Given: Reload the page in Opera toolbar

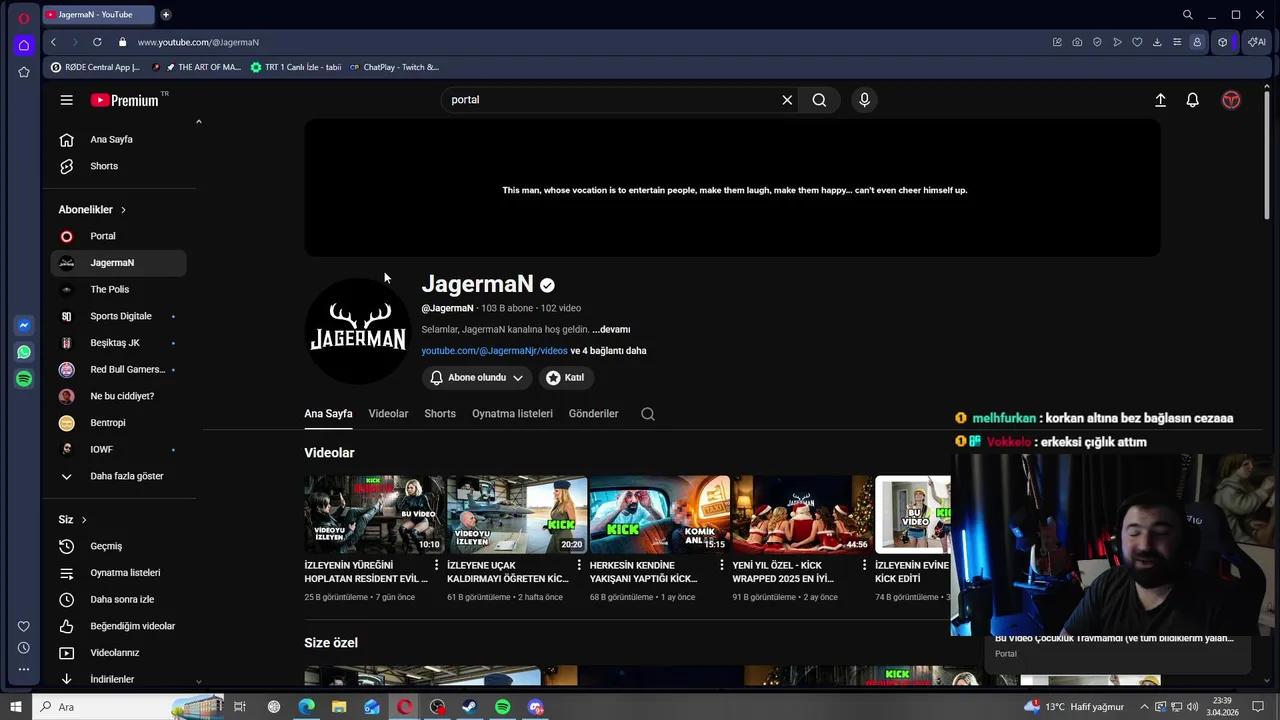Looking at the screenshot, I should 97,42.
